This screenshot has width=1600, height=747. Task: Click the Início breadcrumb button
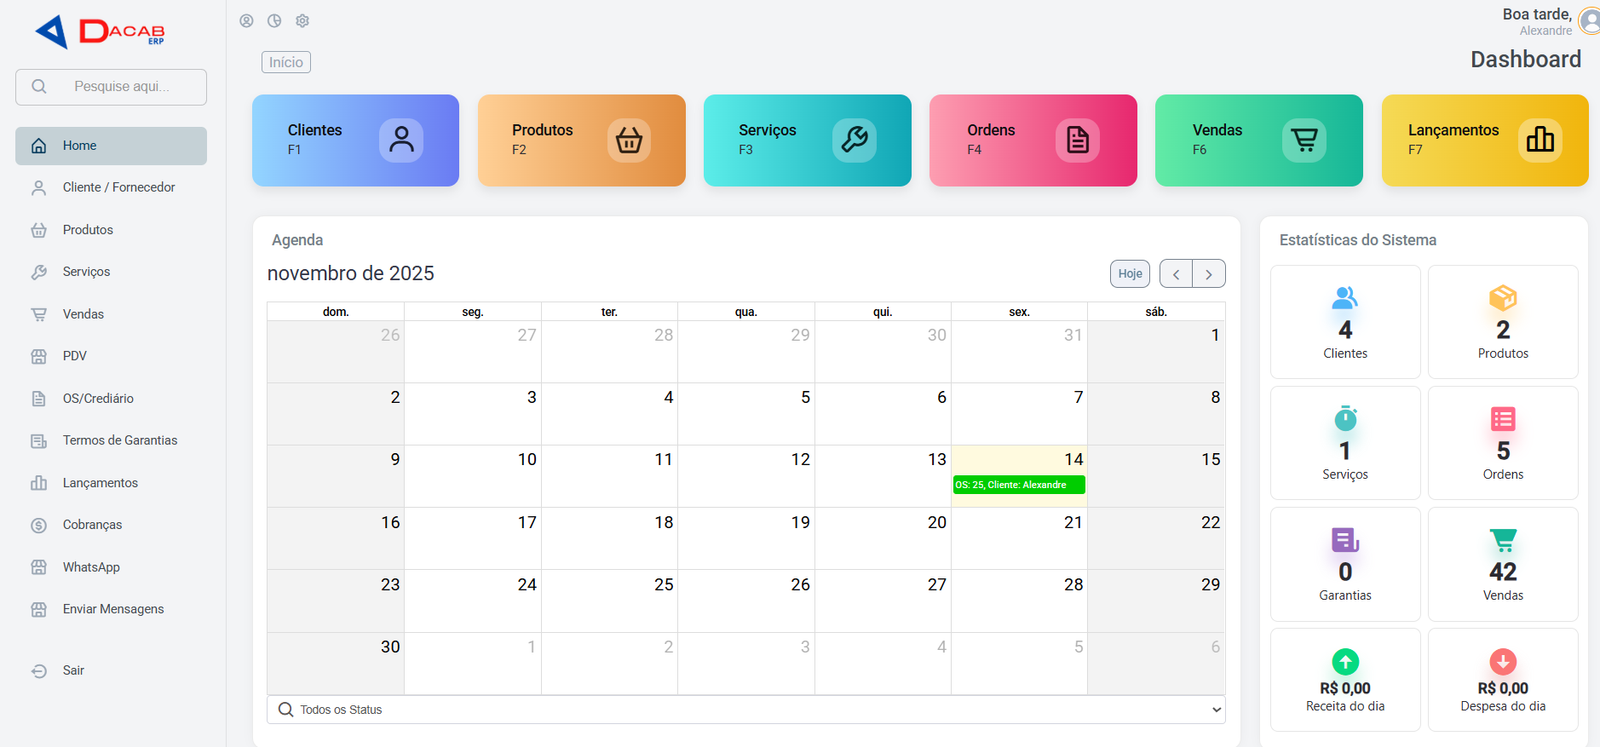(286, 62)
